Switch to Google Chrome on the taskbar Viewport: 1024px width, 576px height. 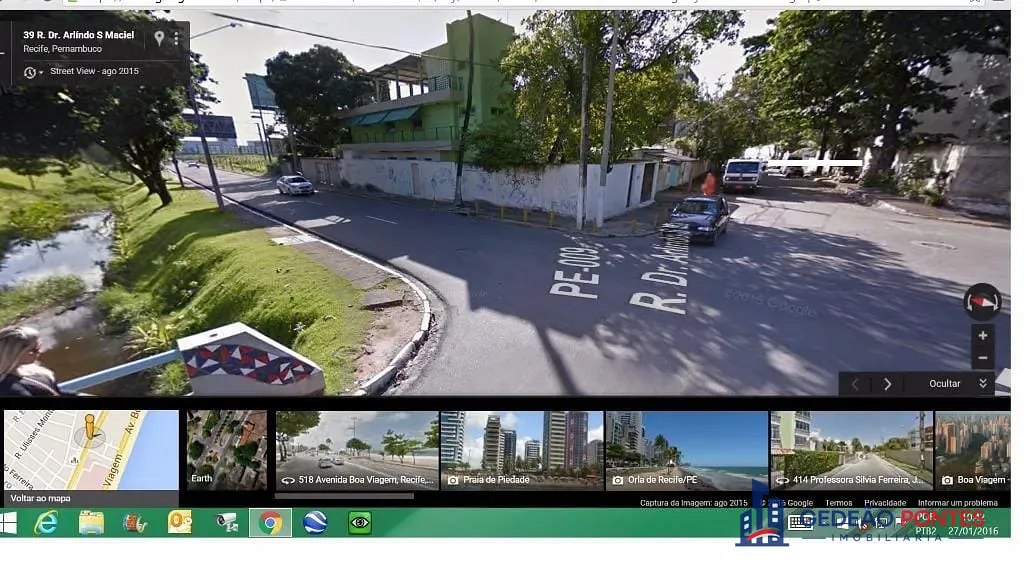point(270,522)
